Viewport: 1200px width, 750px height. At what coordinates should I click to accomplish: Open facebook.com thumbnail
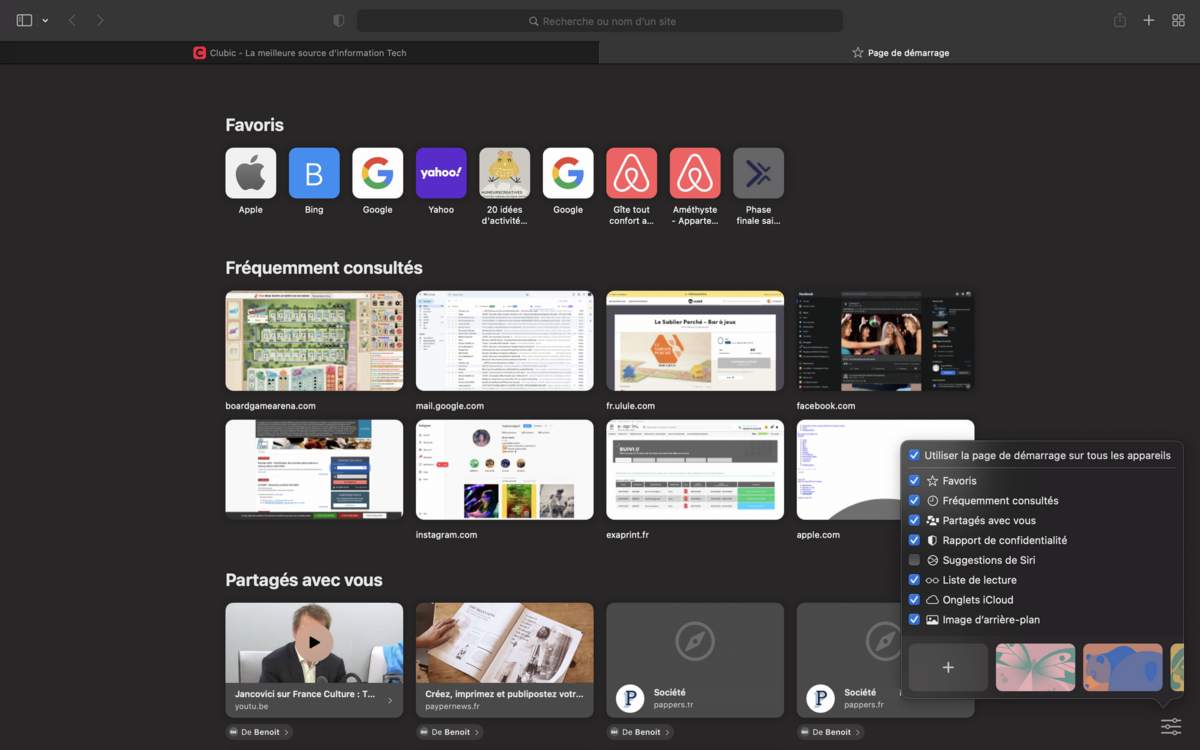point(885,341)
